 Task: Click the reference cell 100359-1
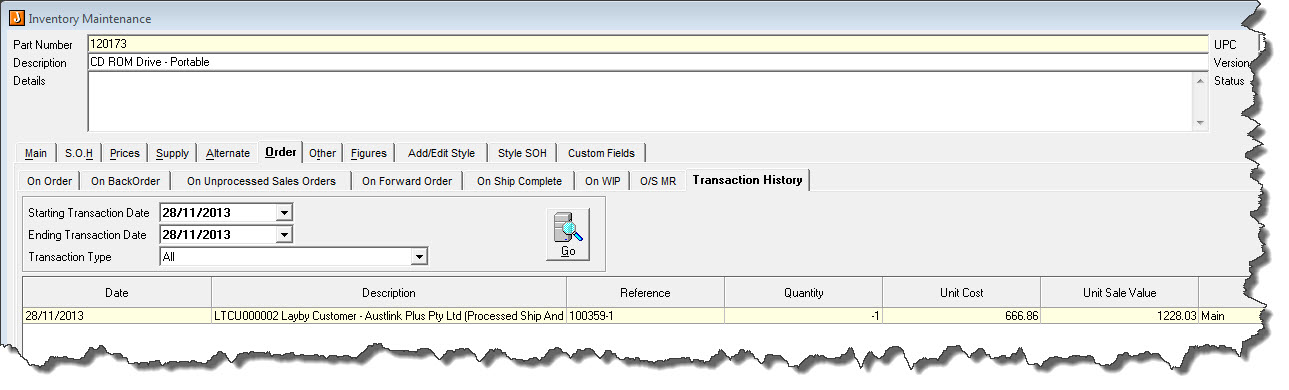[645, 316]
